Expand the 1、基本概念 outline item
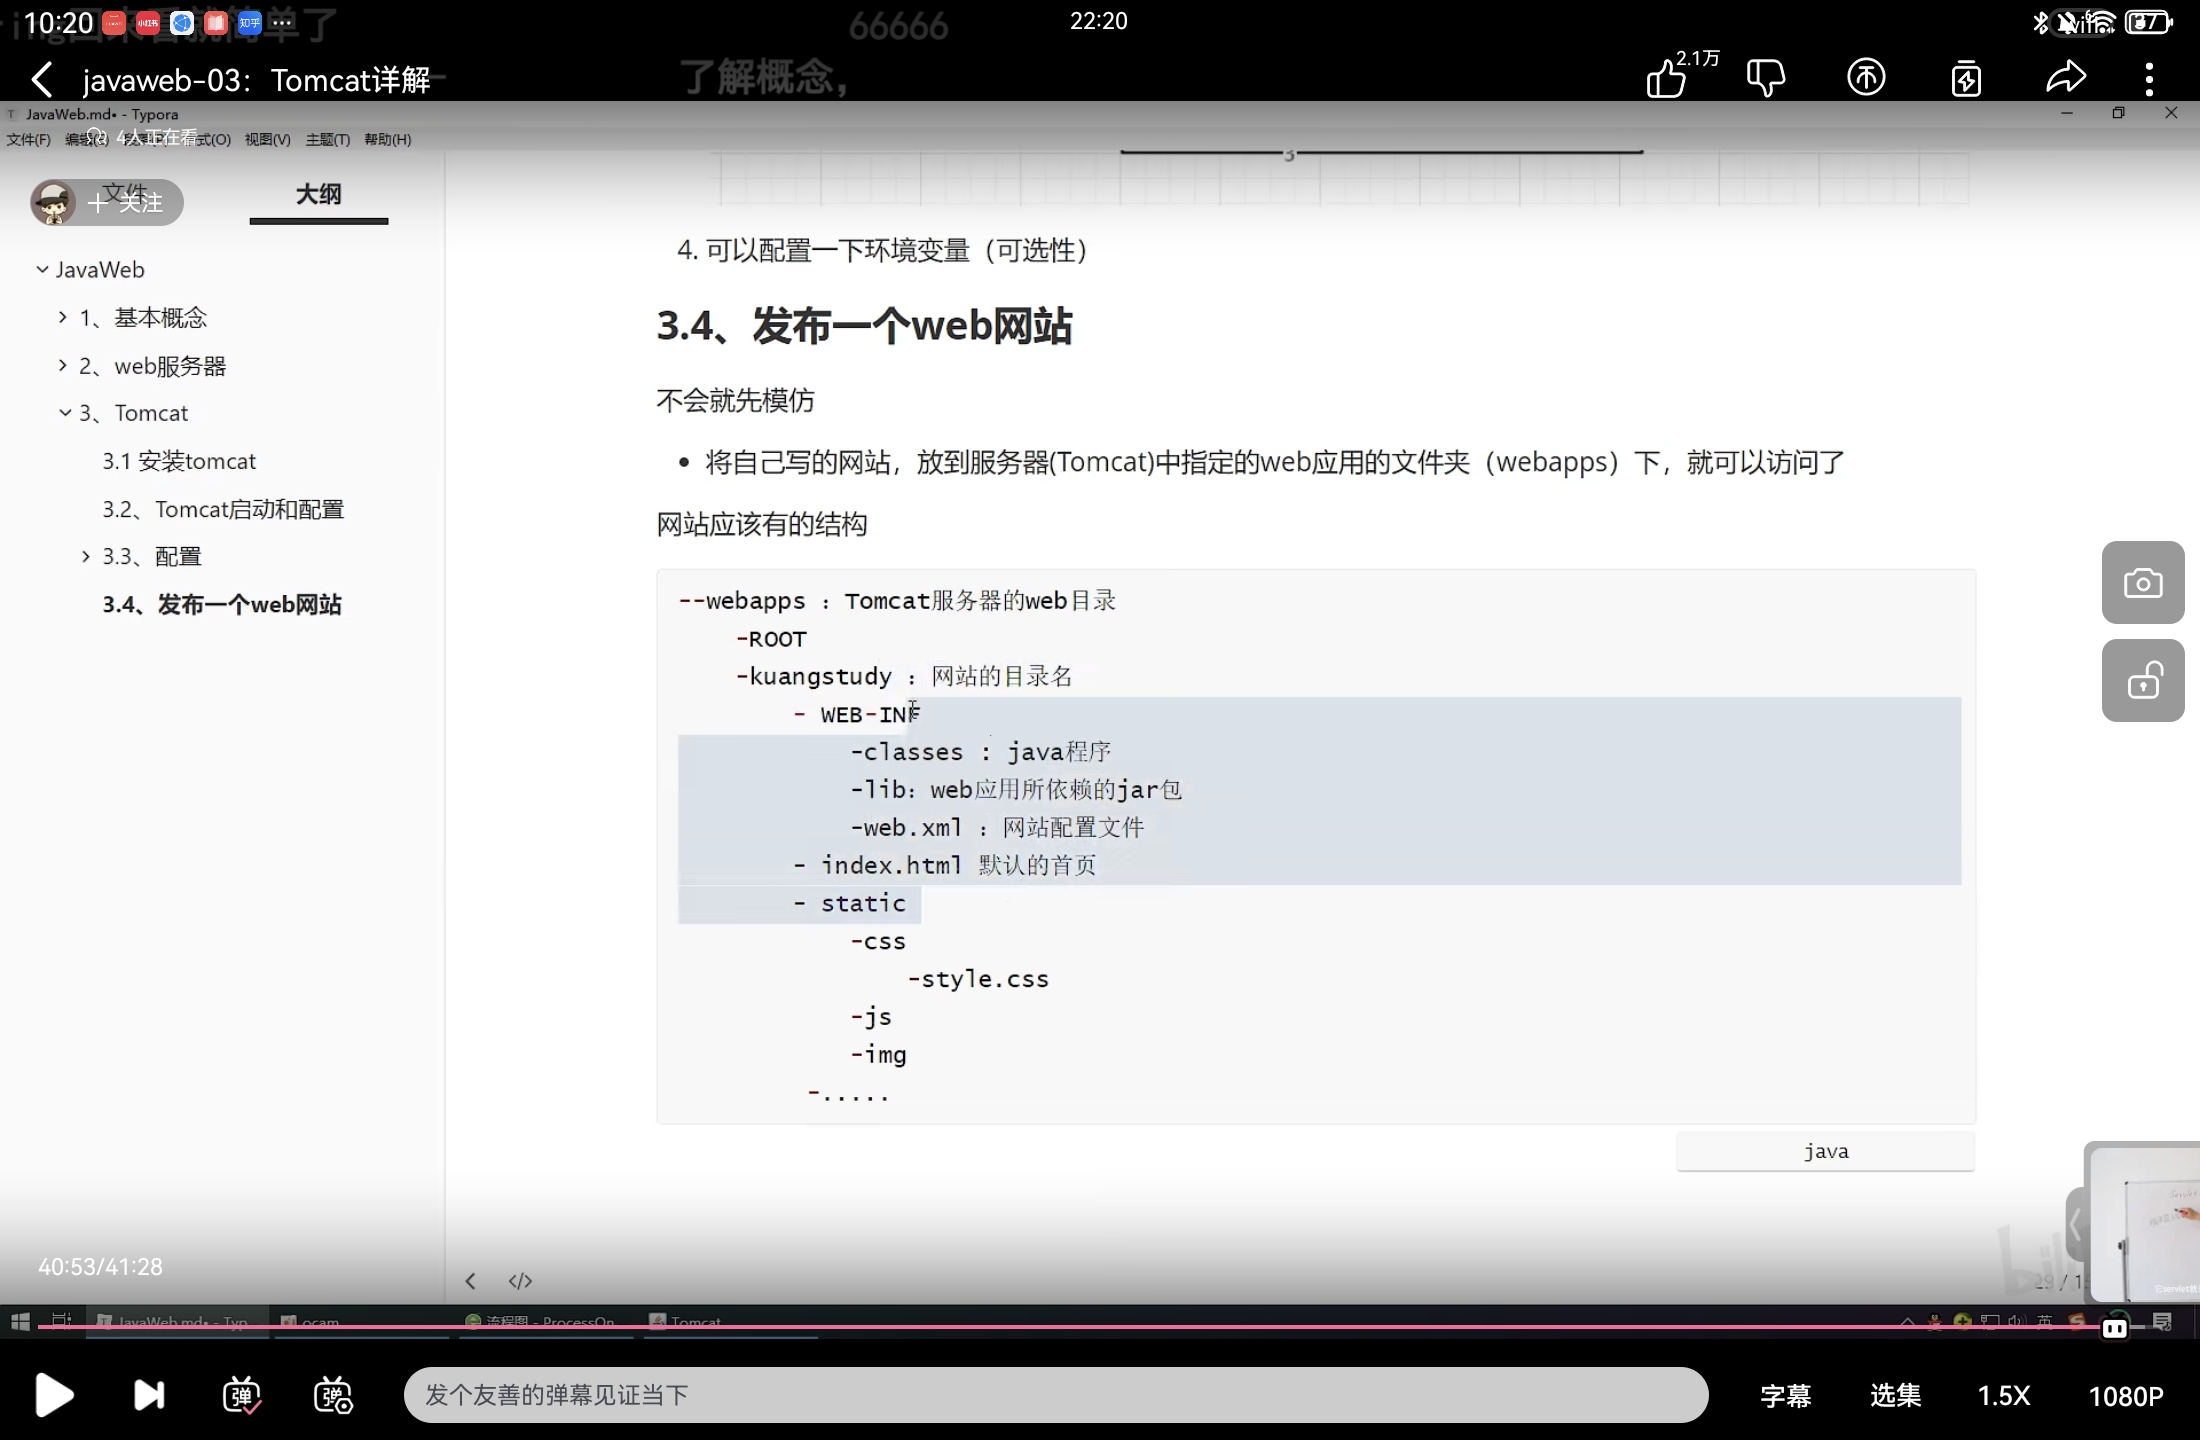This screenshot has width=2200, height=1440. (62, 317)
